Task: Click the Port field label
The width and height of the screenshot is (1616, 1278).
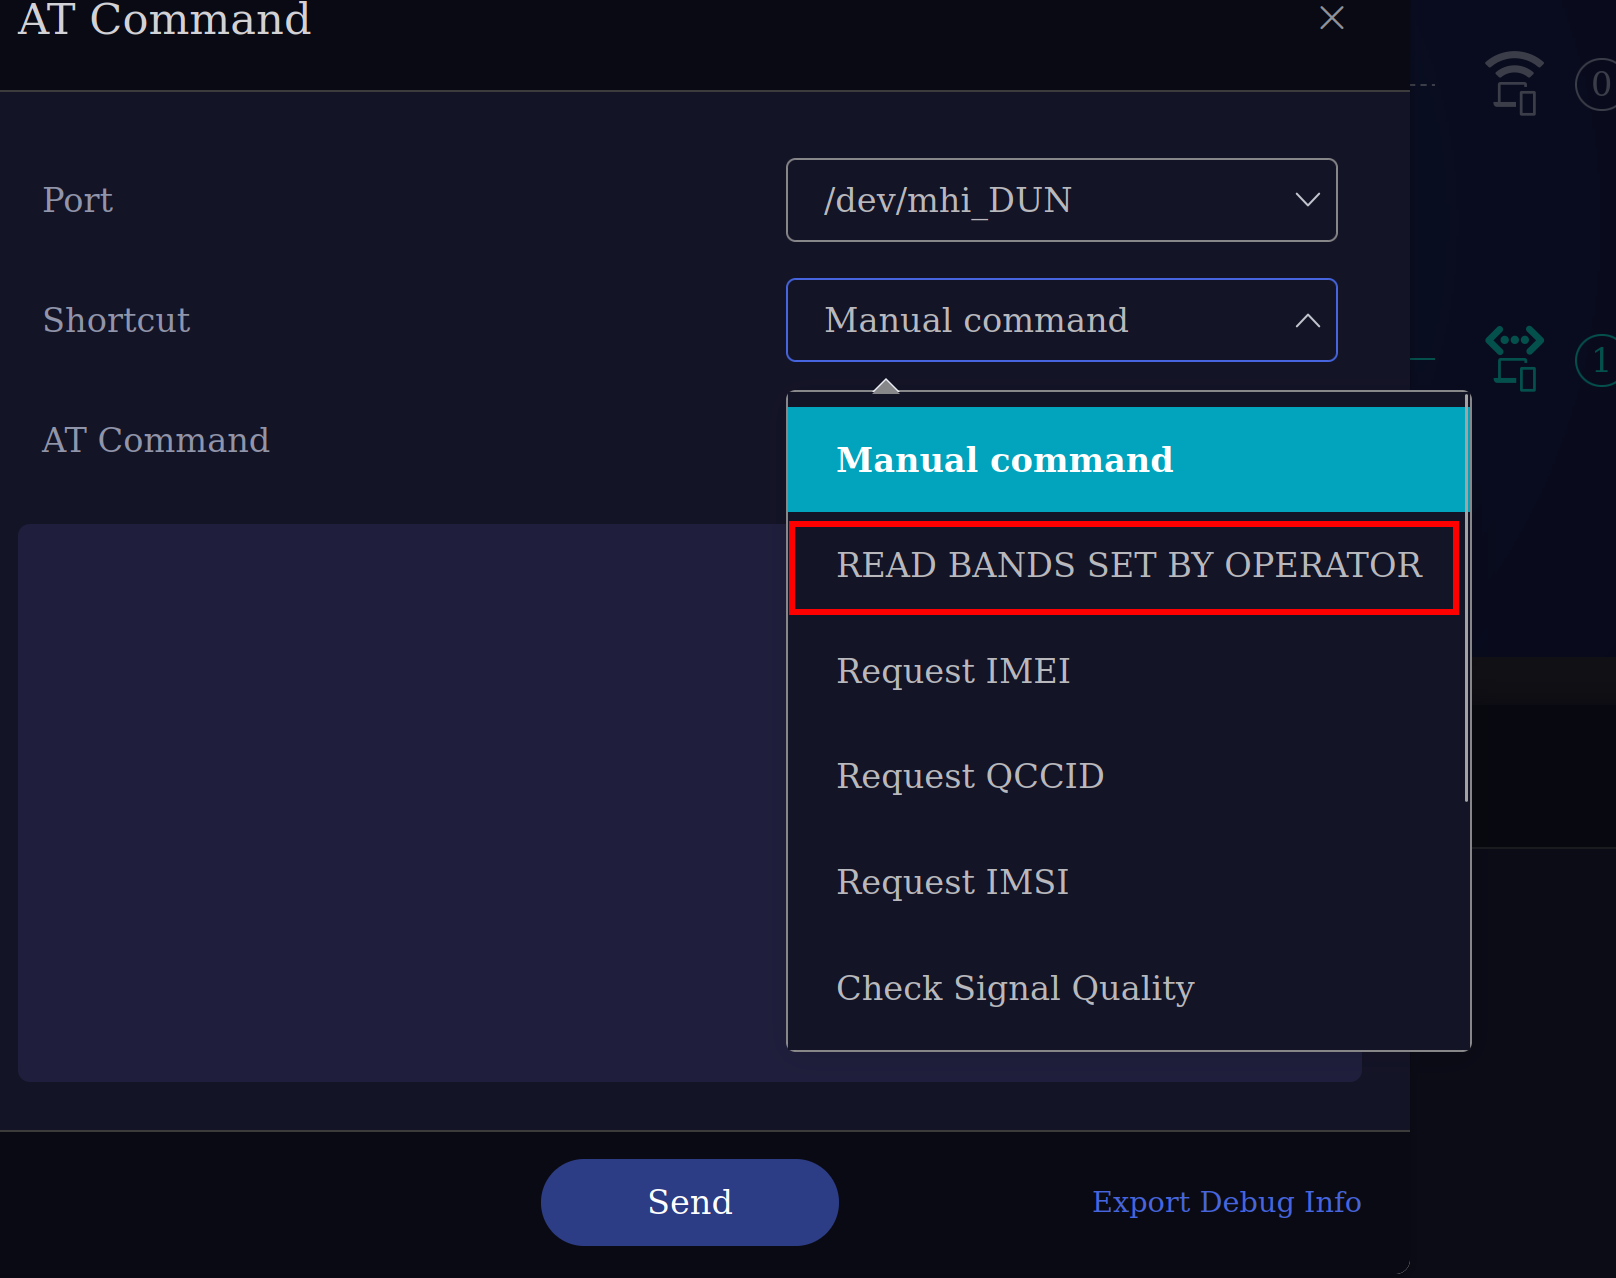Action: (78, 200)
